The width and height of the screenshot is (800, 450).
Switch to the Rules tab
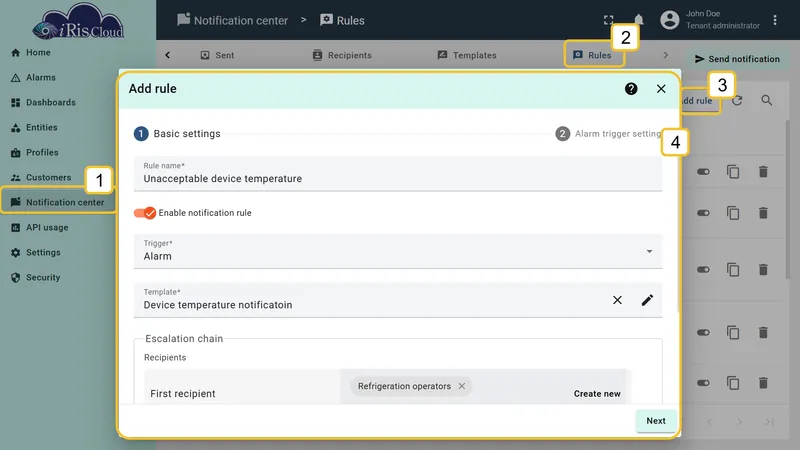593,55
